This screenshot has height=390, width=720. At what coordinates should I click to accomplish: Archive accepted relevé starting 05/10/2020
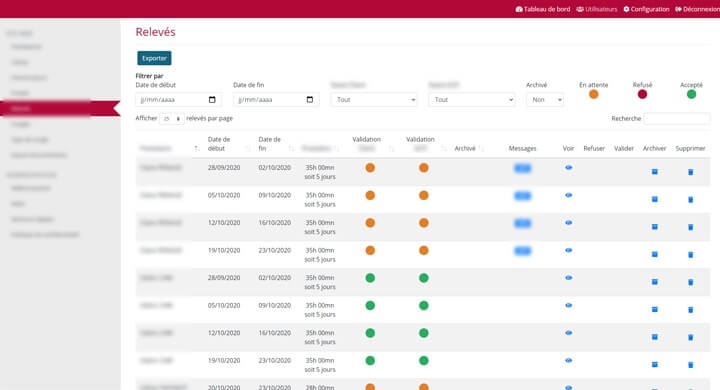(655, 310)
